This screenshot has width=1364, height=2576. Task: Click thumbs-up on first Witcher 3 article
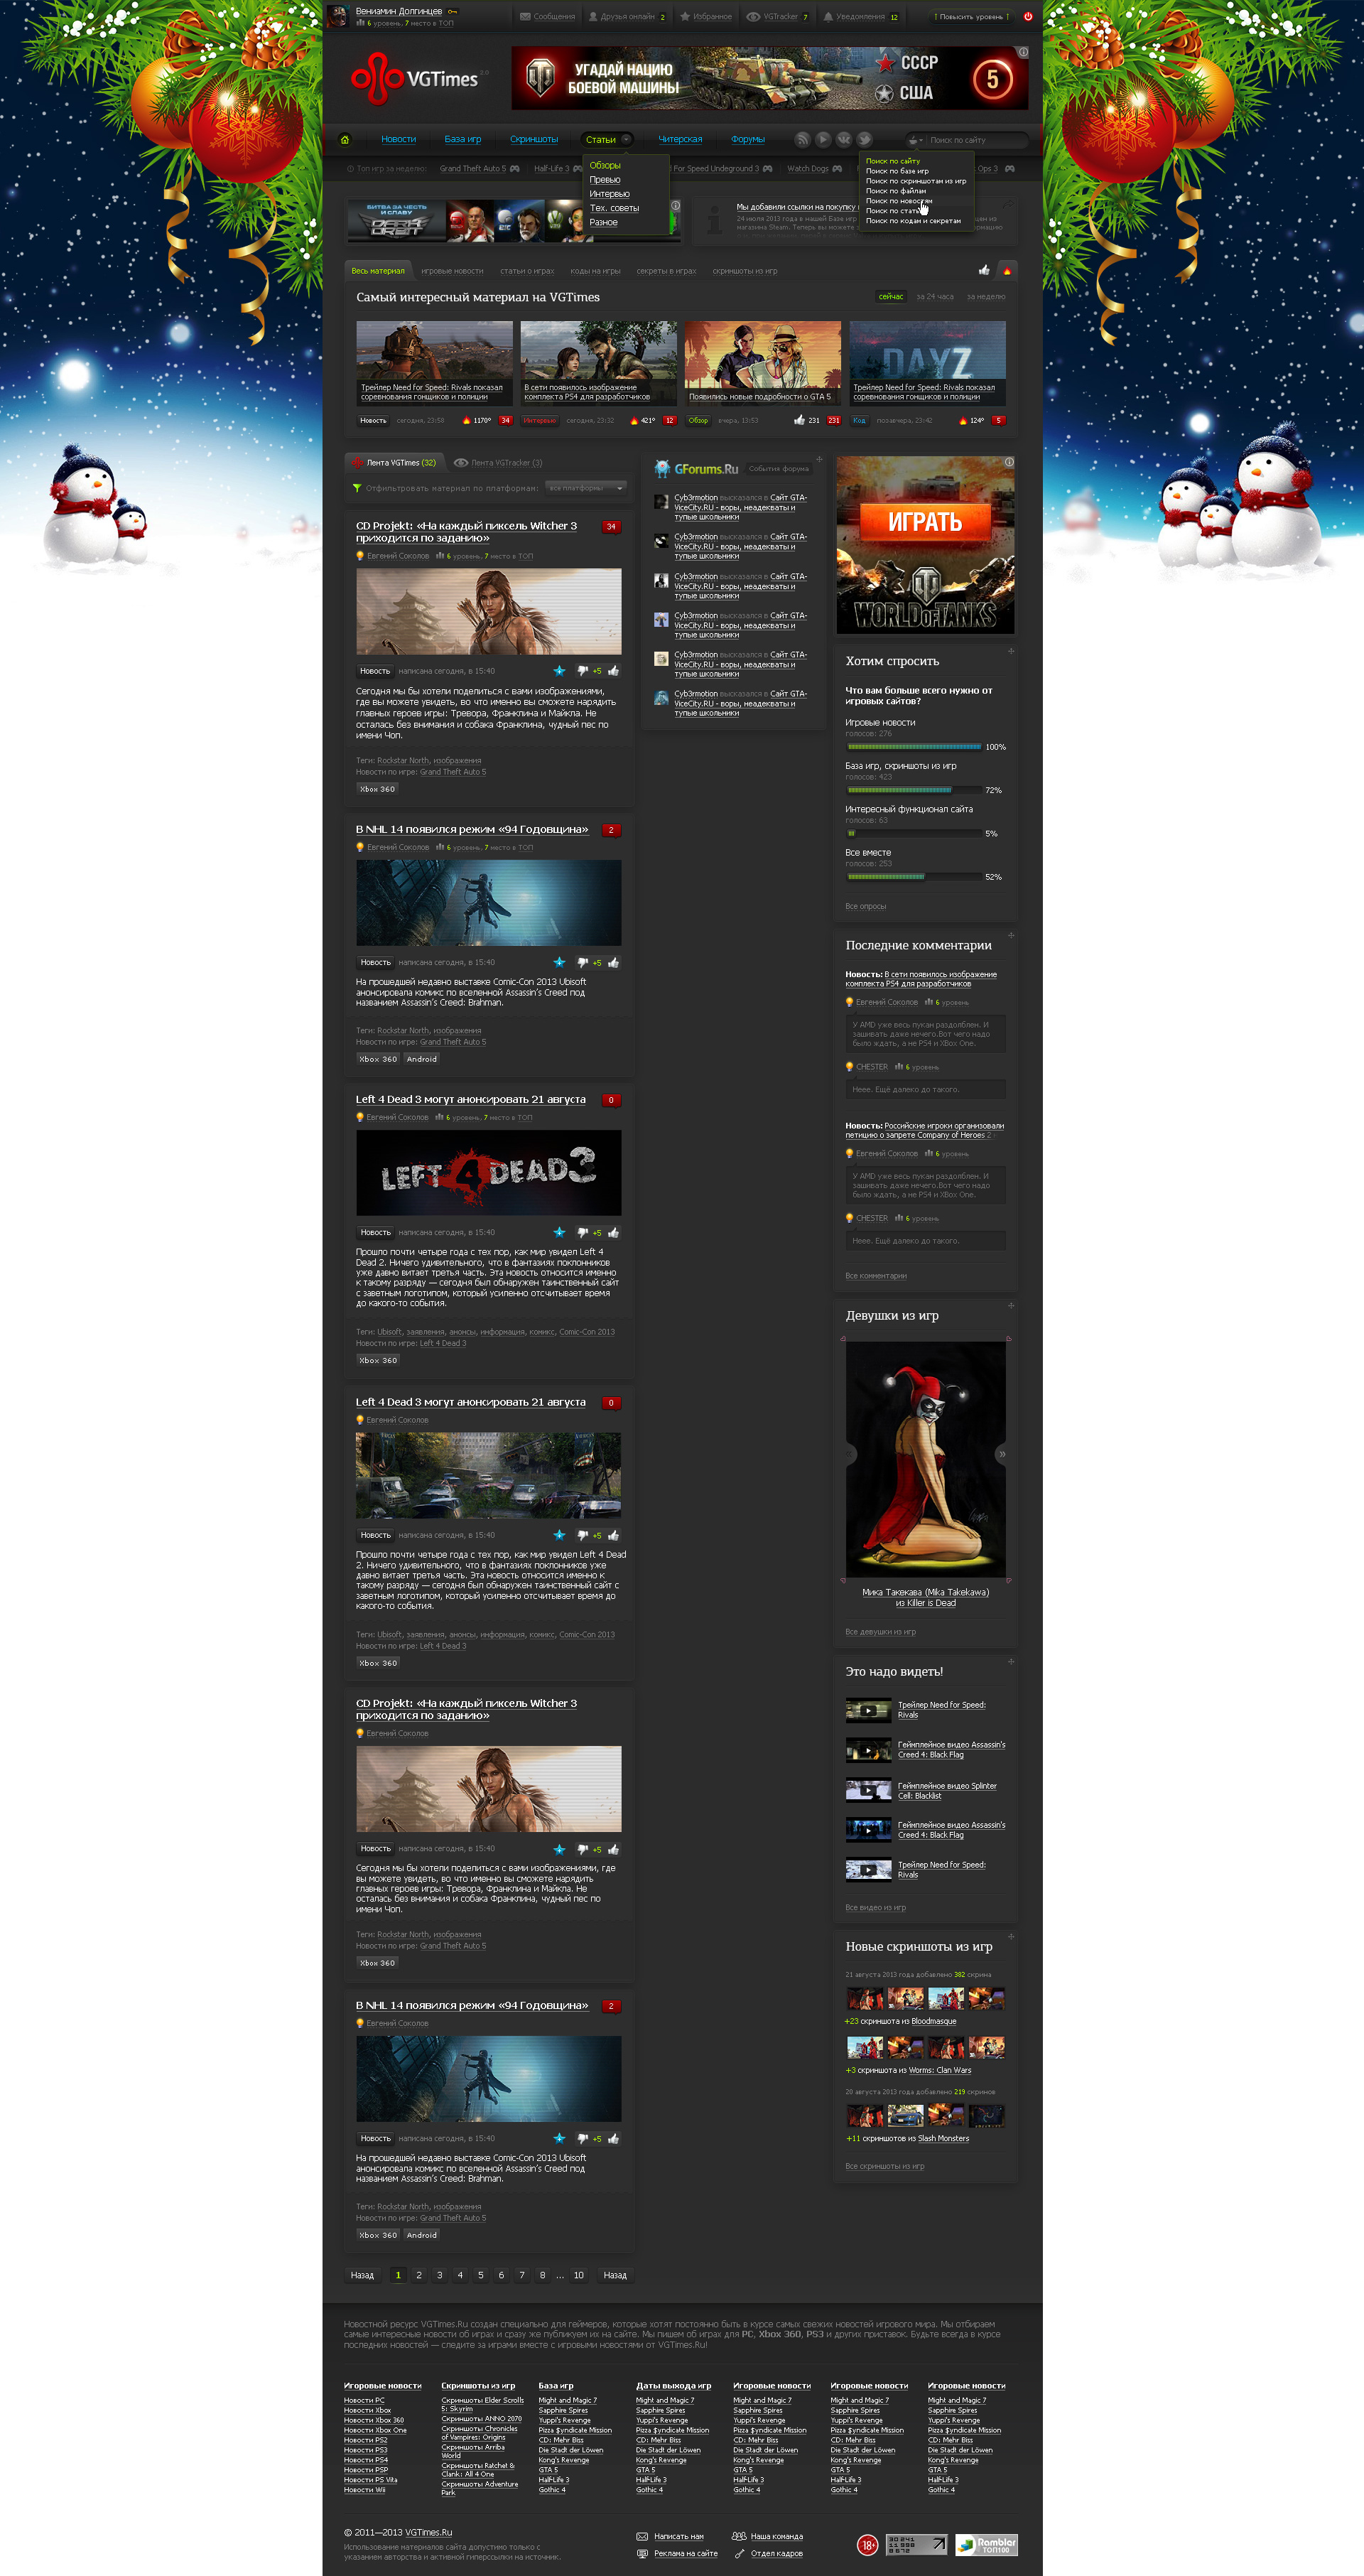613,671
